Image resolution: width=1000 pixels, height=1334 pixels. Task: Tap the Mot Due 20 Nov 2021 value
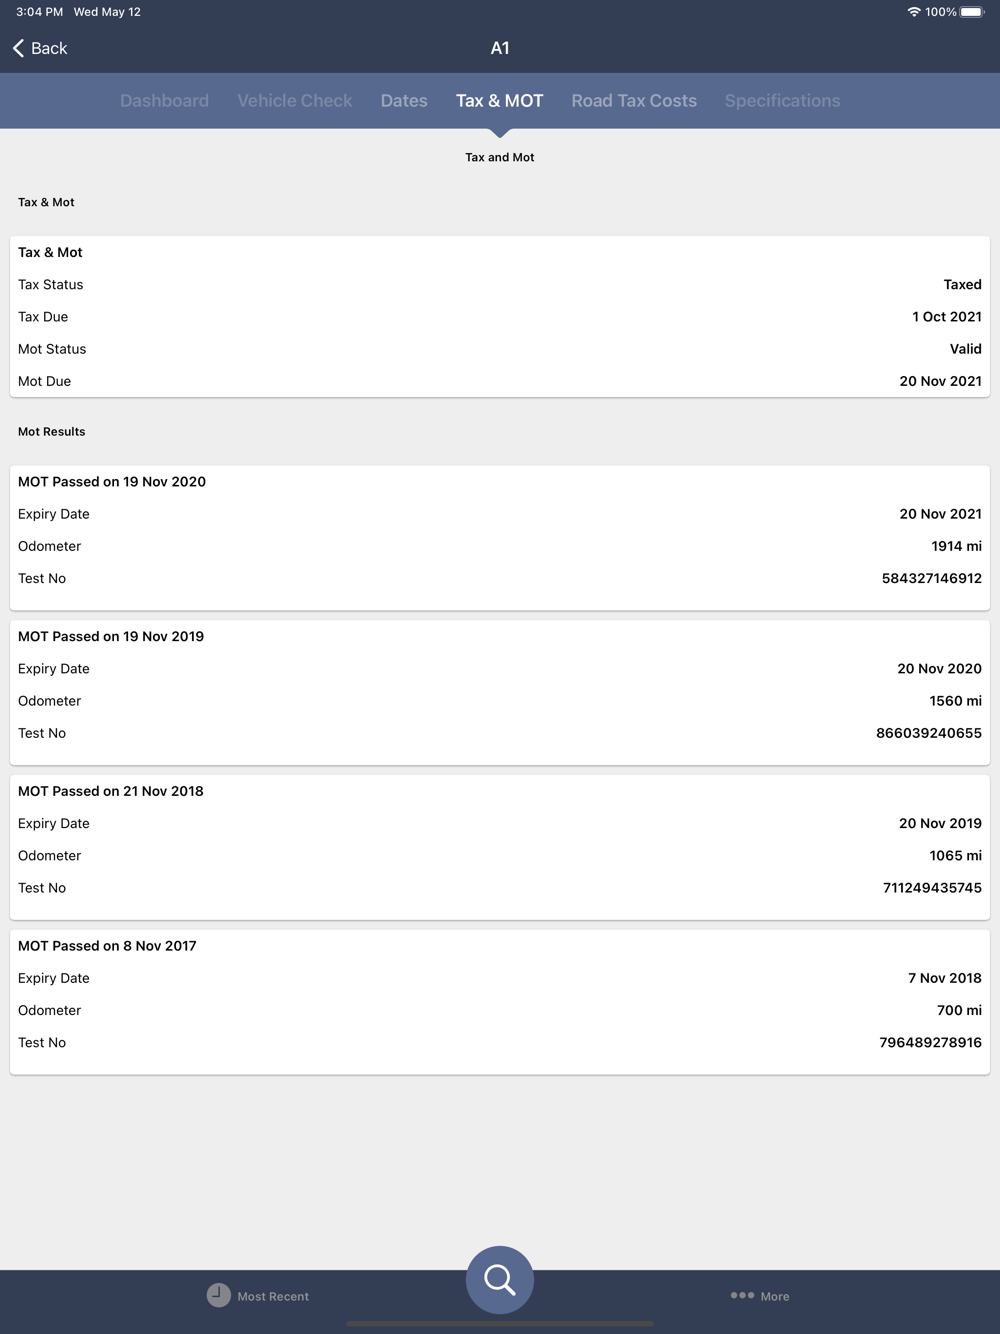tap(940, 381)
